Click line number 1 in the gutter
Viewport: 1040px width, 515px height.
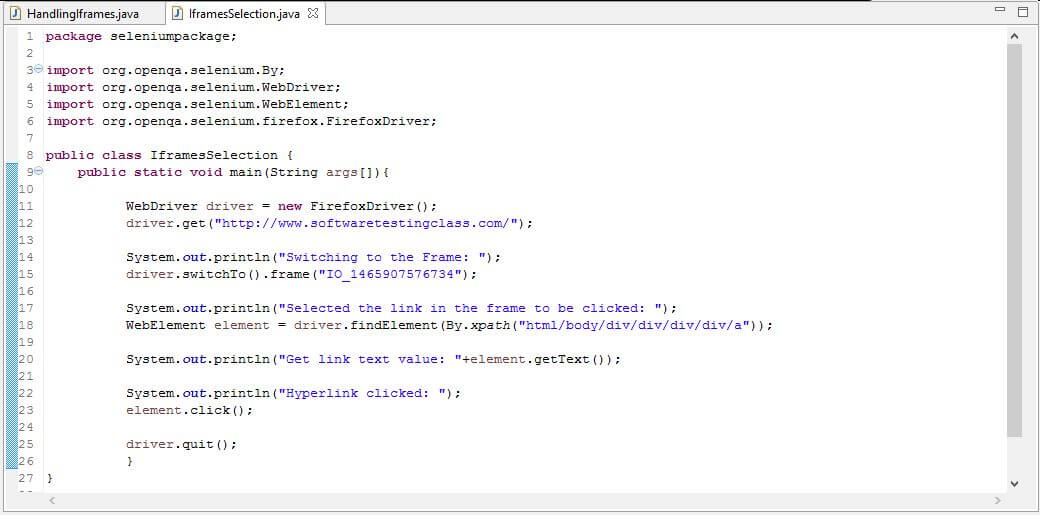coord(29,36)
